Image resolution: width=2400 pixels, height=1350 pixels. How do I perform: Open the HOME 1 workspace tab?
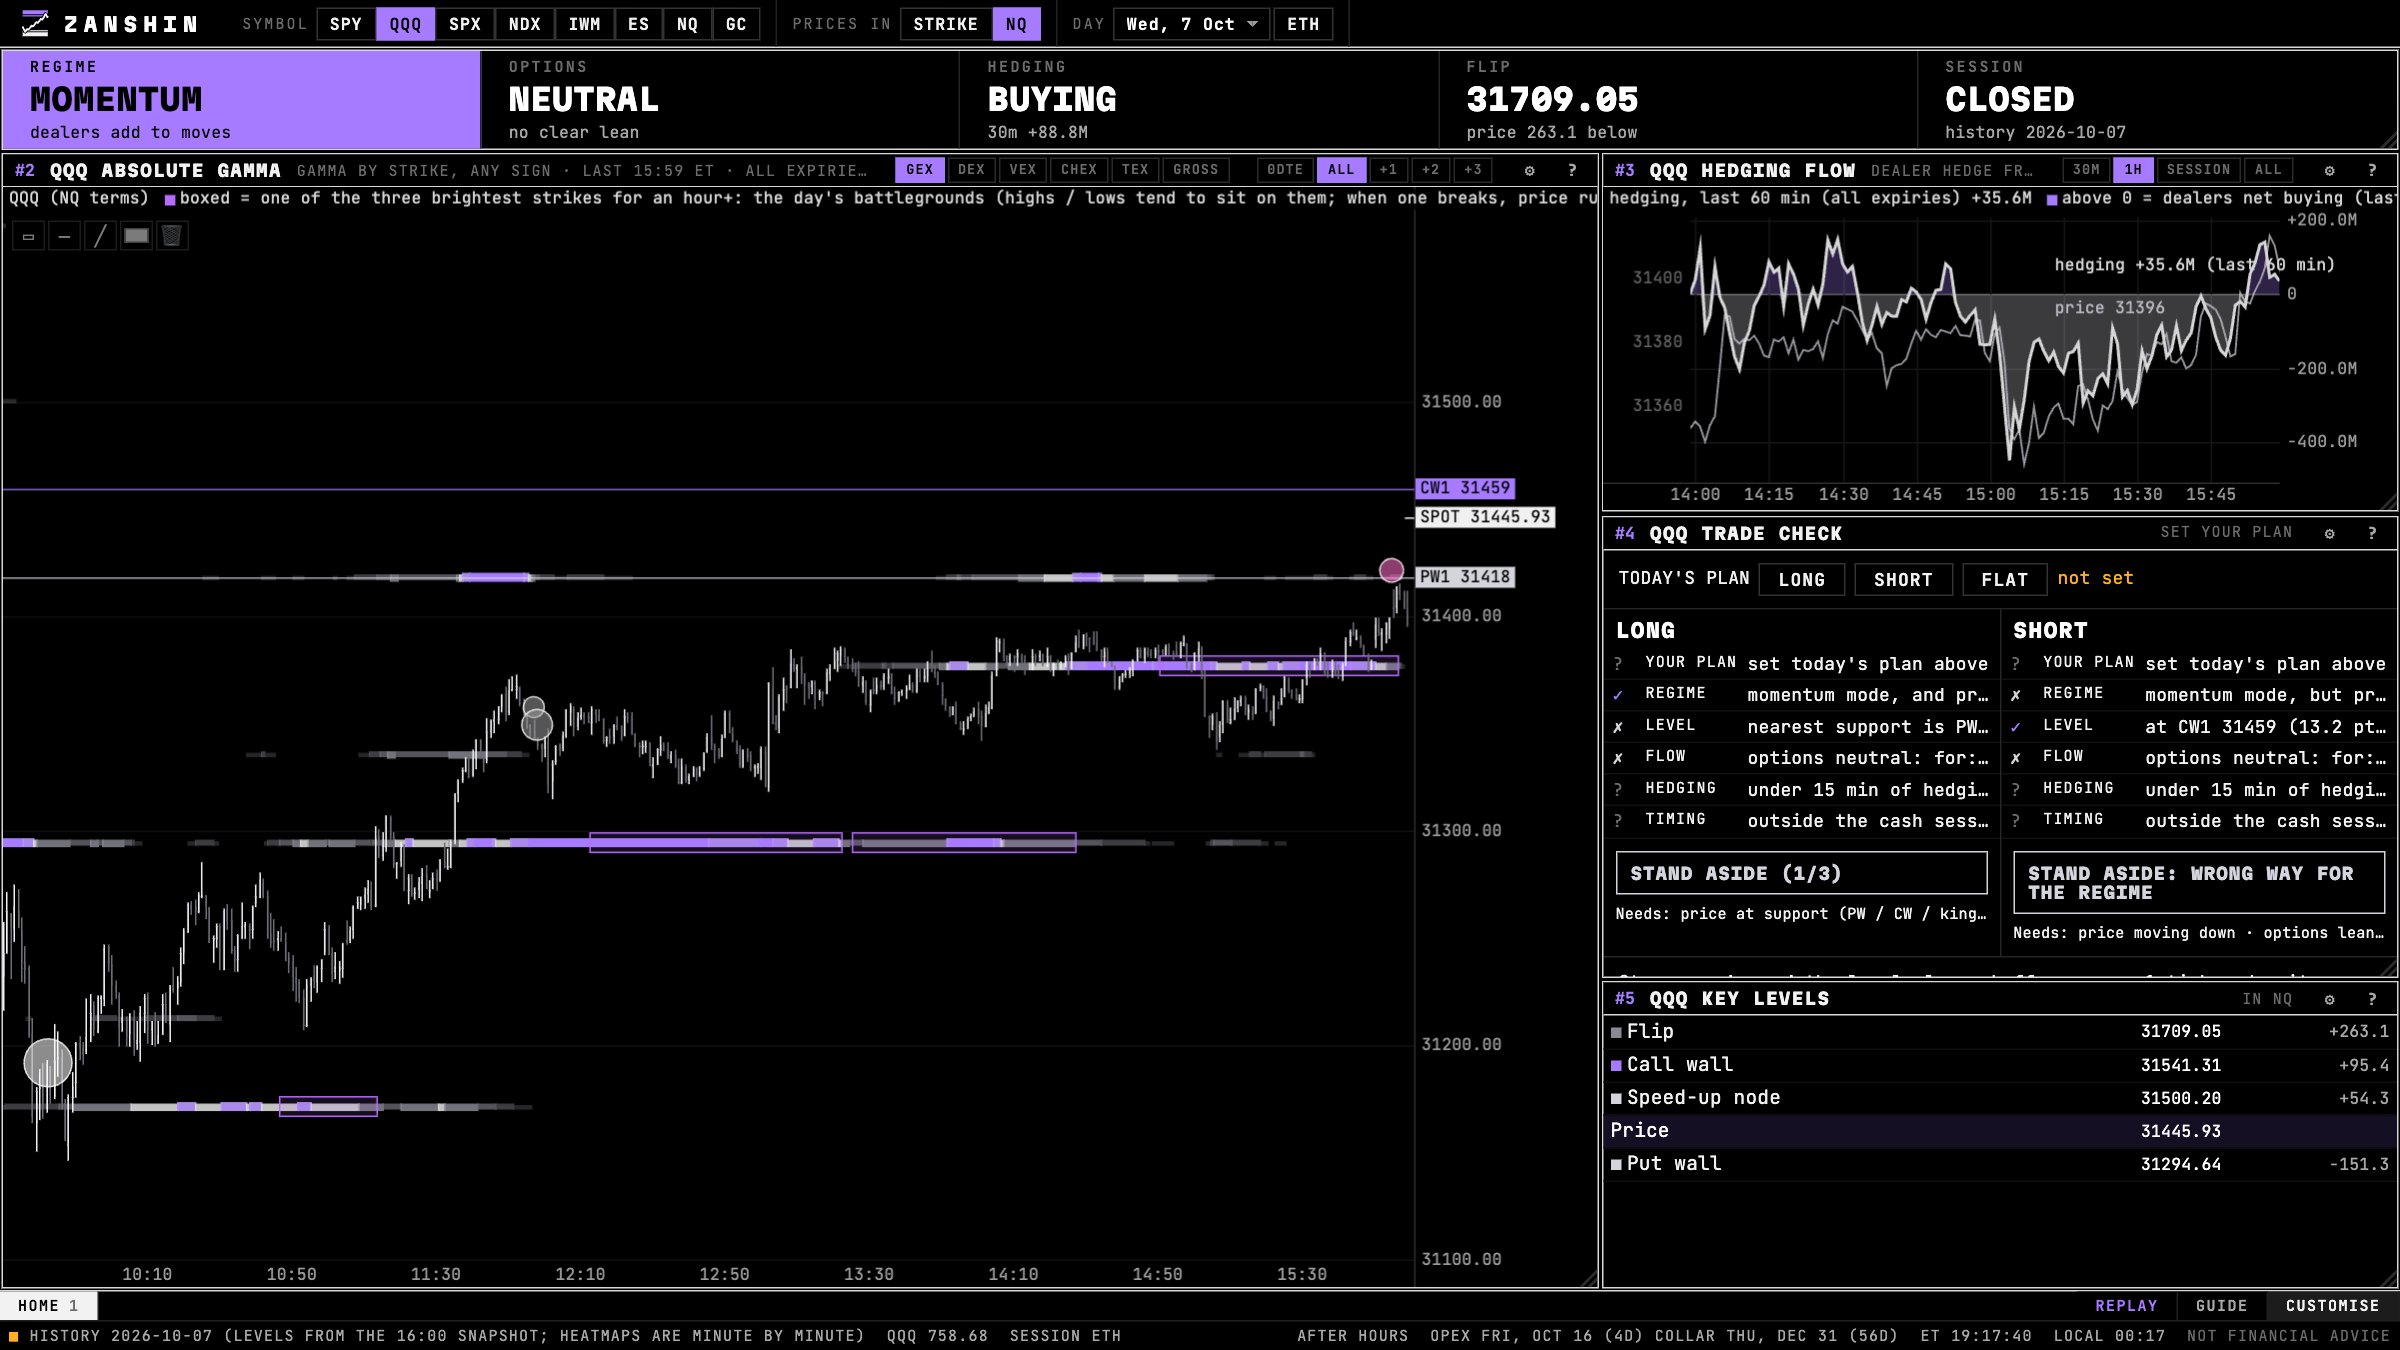point(48,1305)
